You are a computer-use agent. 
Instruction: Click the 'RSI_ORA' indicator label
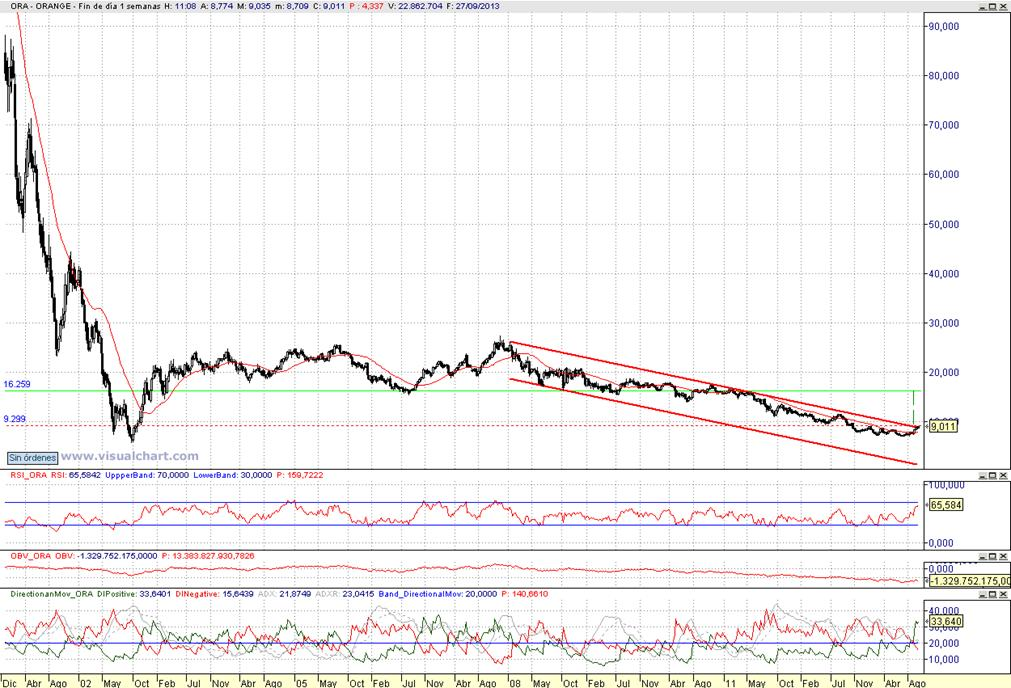pyautogui.click(x=29, y=475)
